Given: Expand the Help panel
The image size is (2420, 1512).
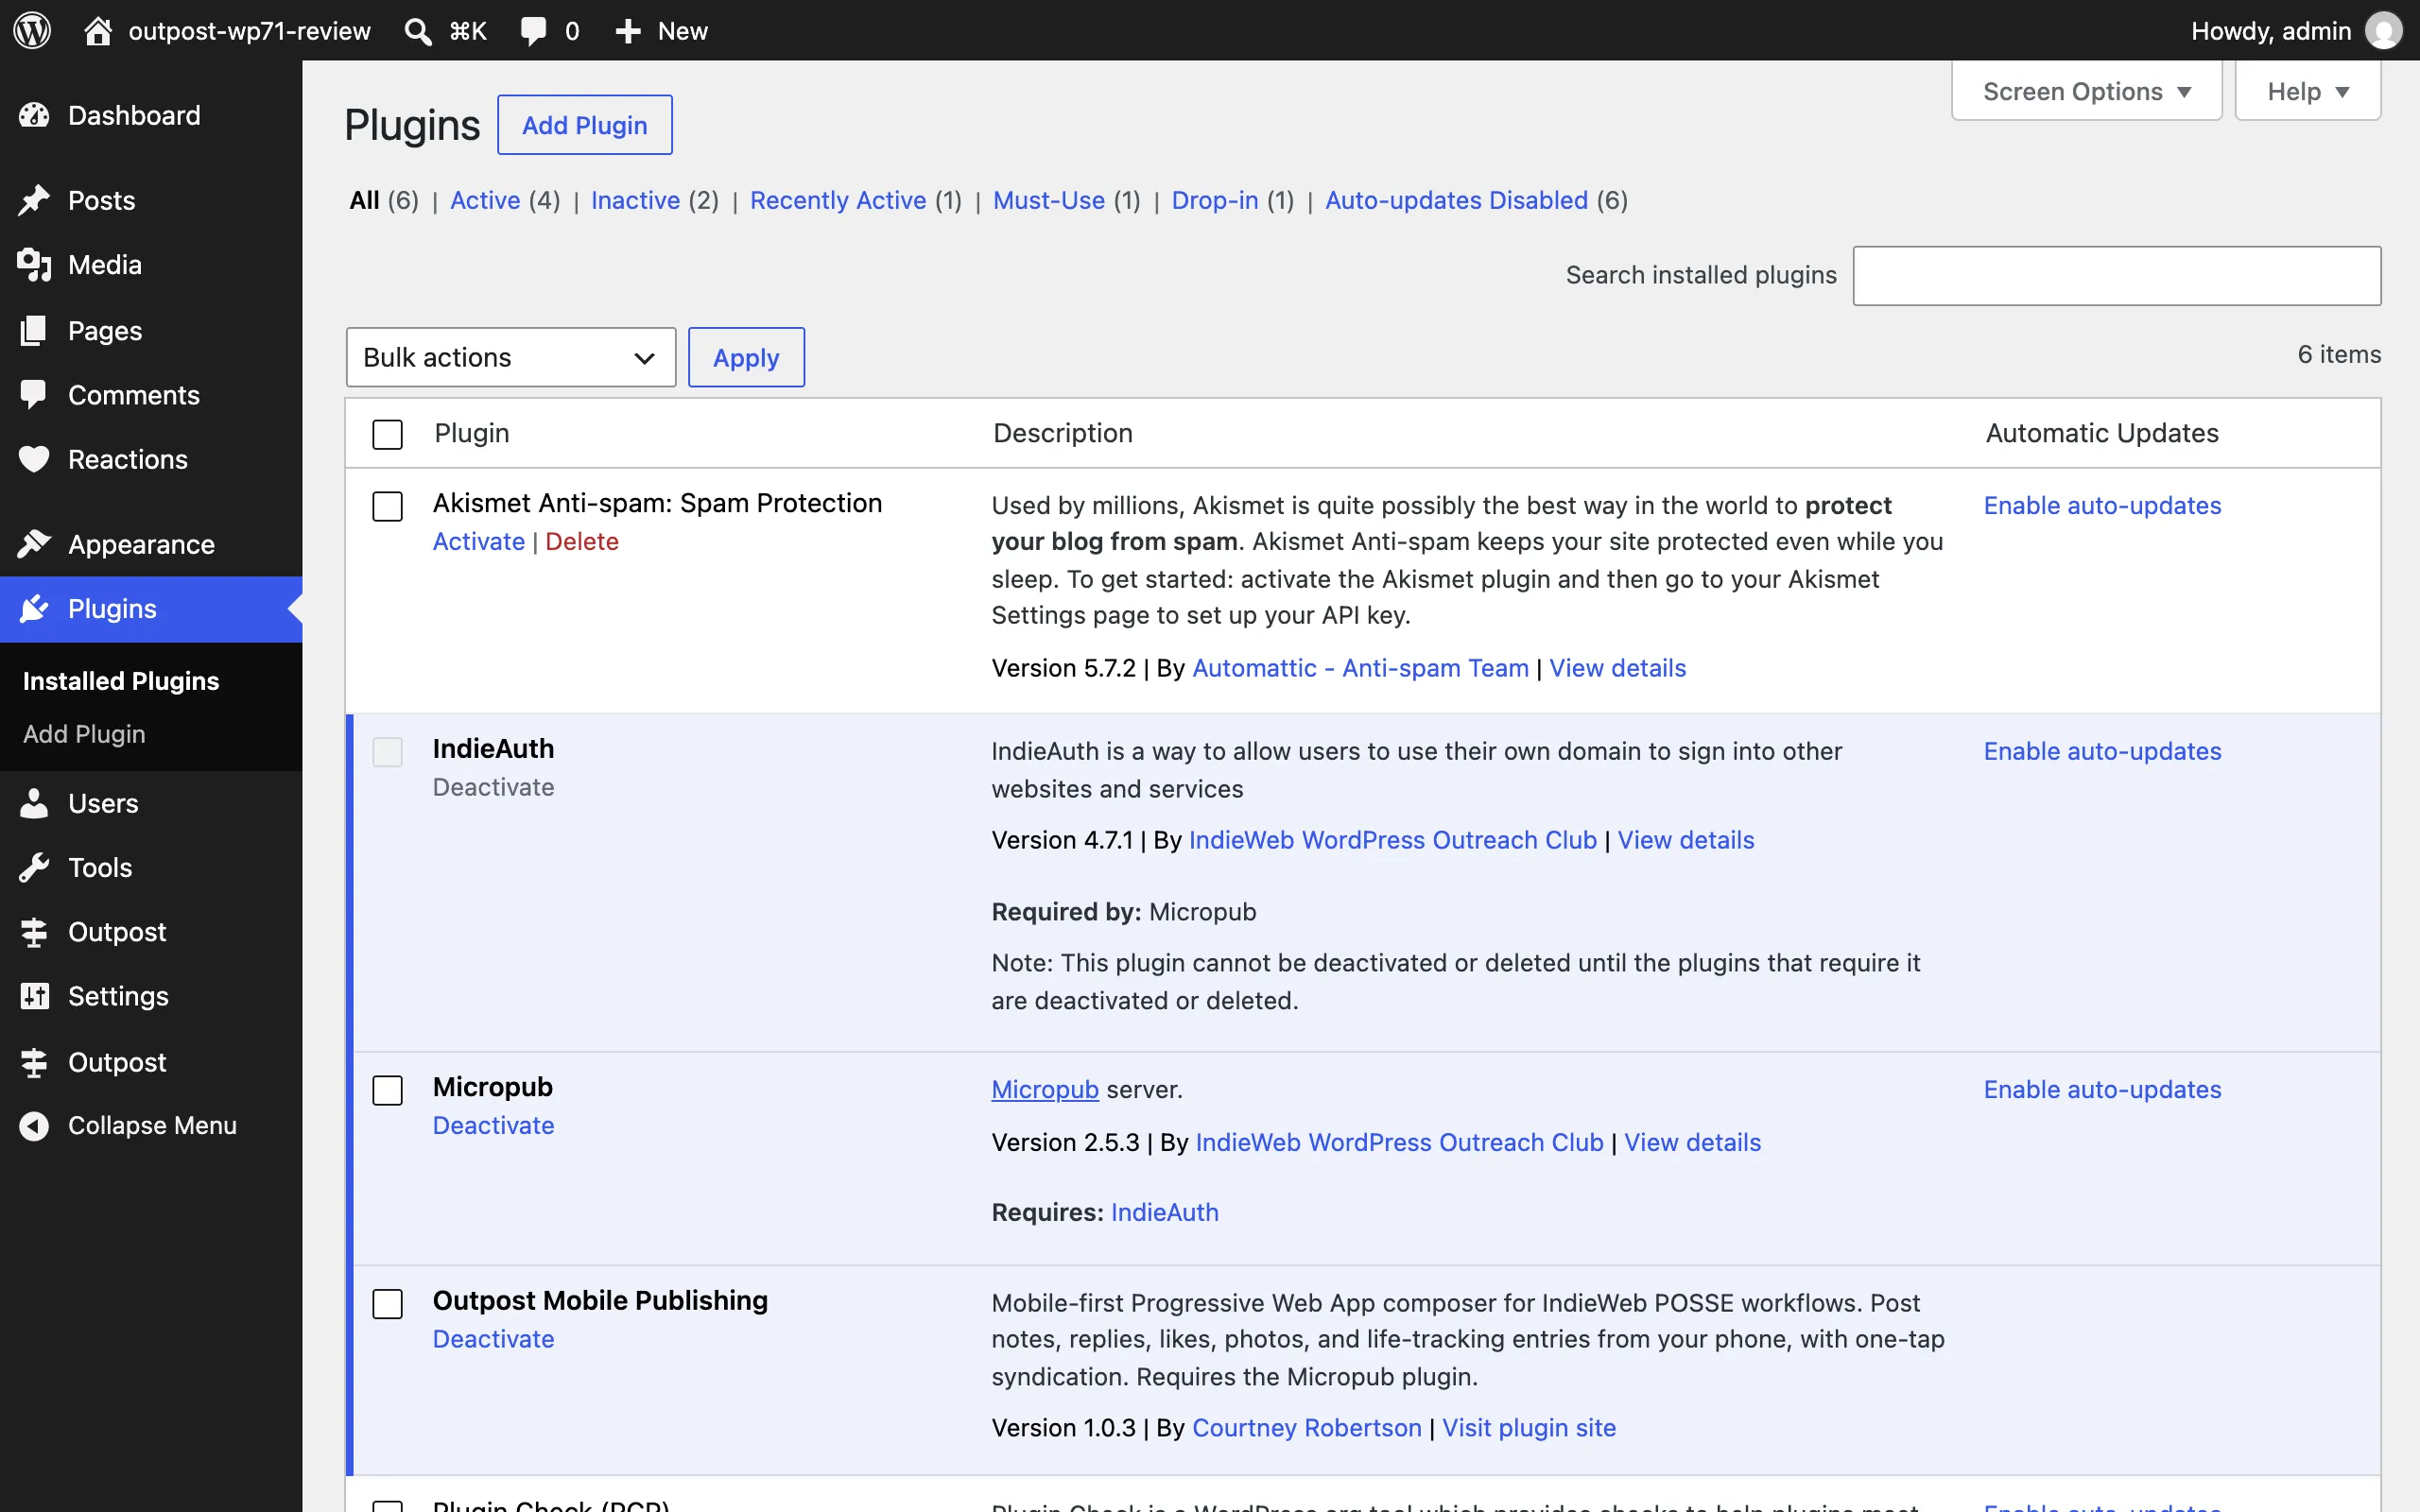Looking at the screenshot, I should [2307, 91].
